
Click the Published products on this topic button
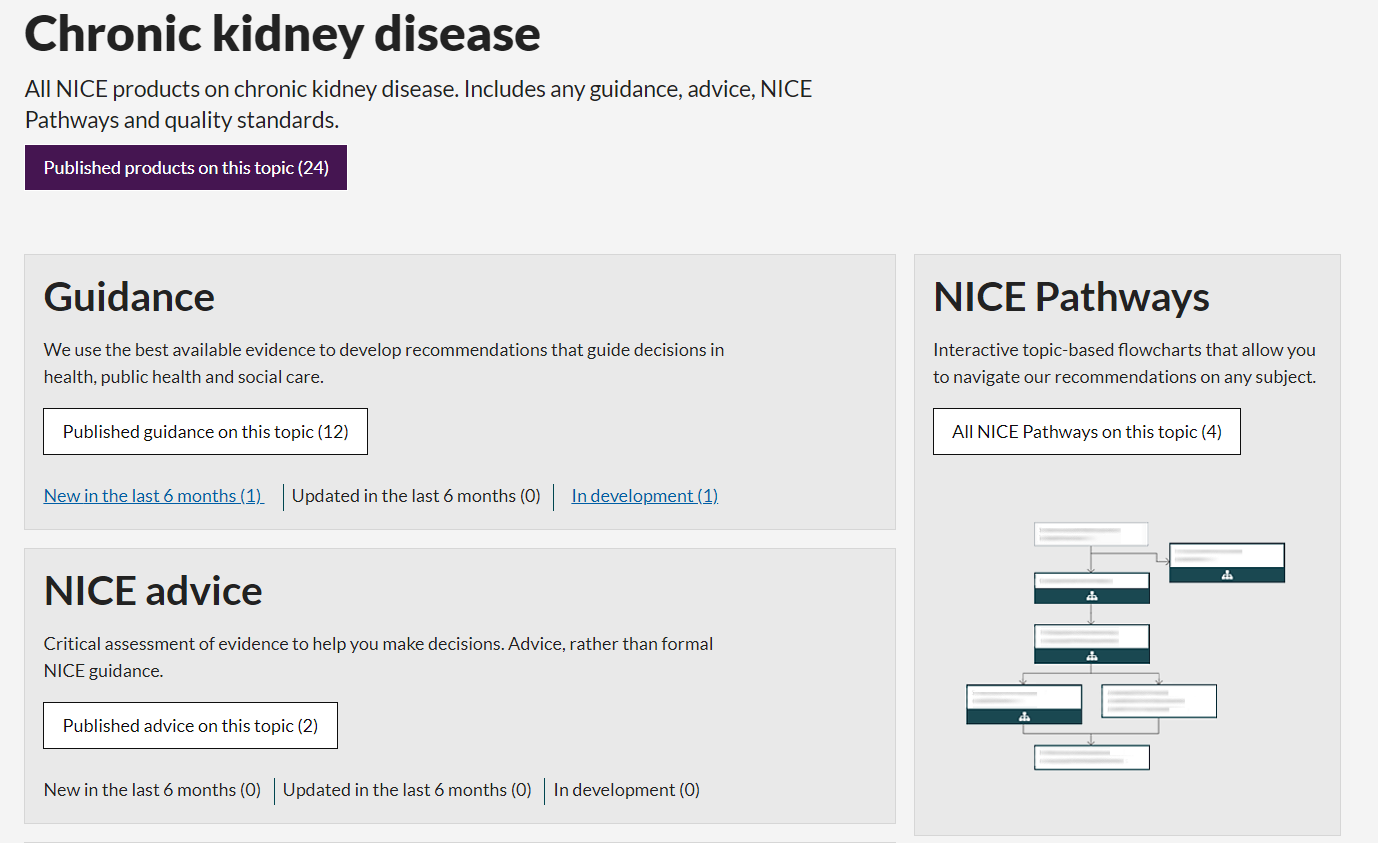tap(186, 168)
